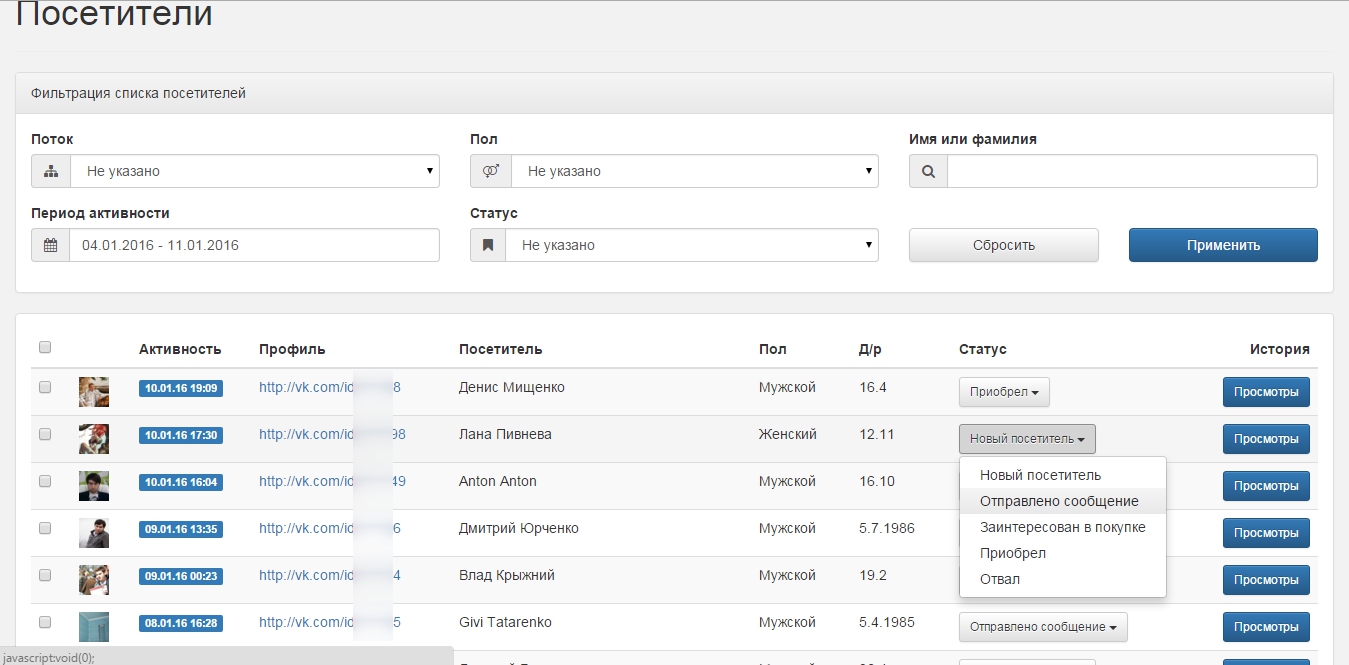Click the gender icon beside Пол

pyautogui.click(x=491, y=171)
